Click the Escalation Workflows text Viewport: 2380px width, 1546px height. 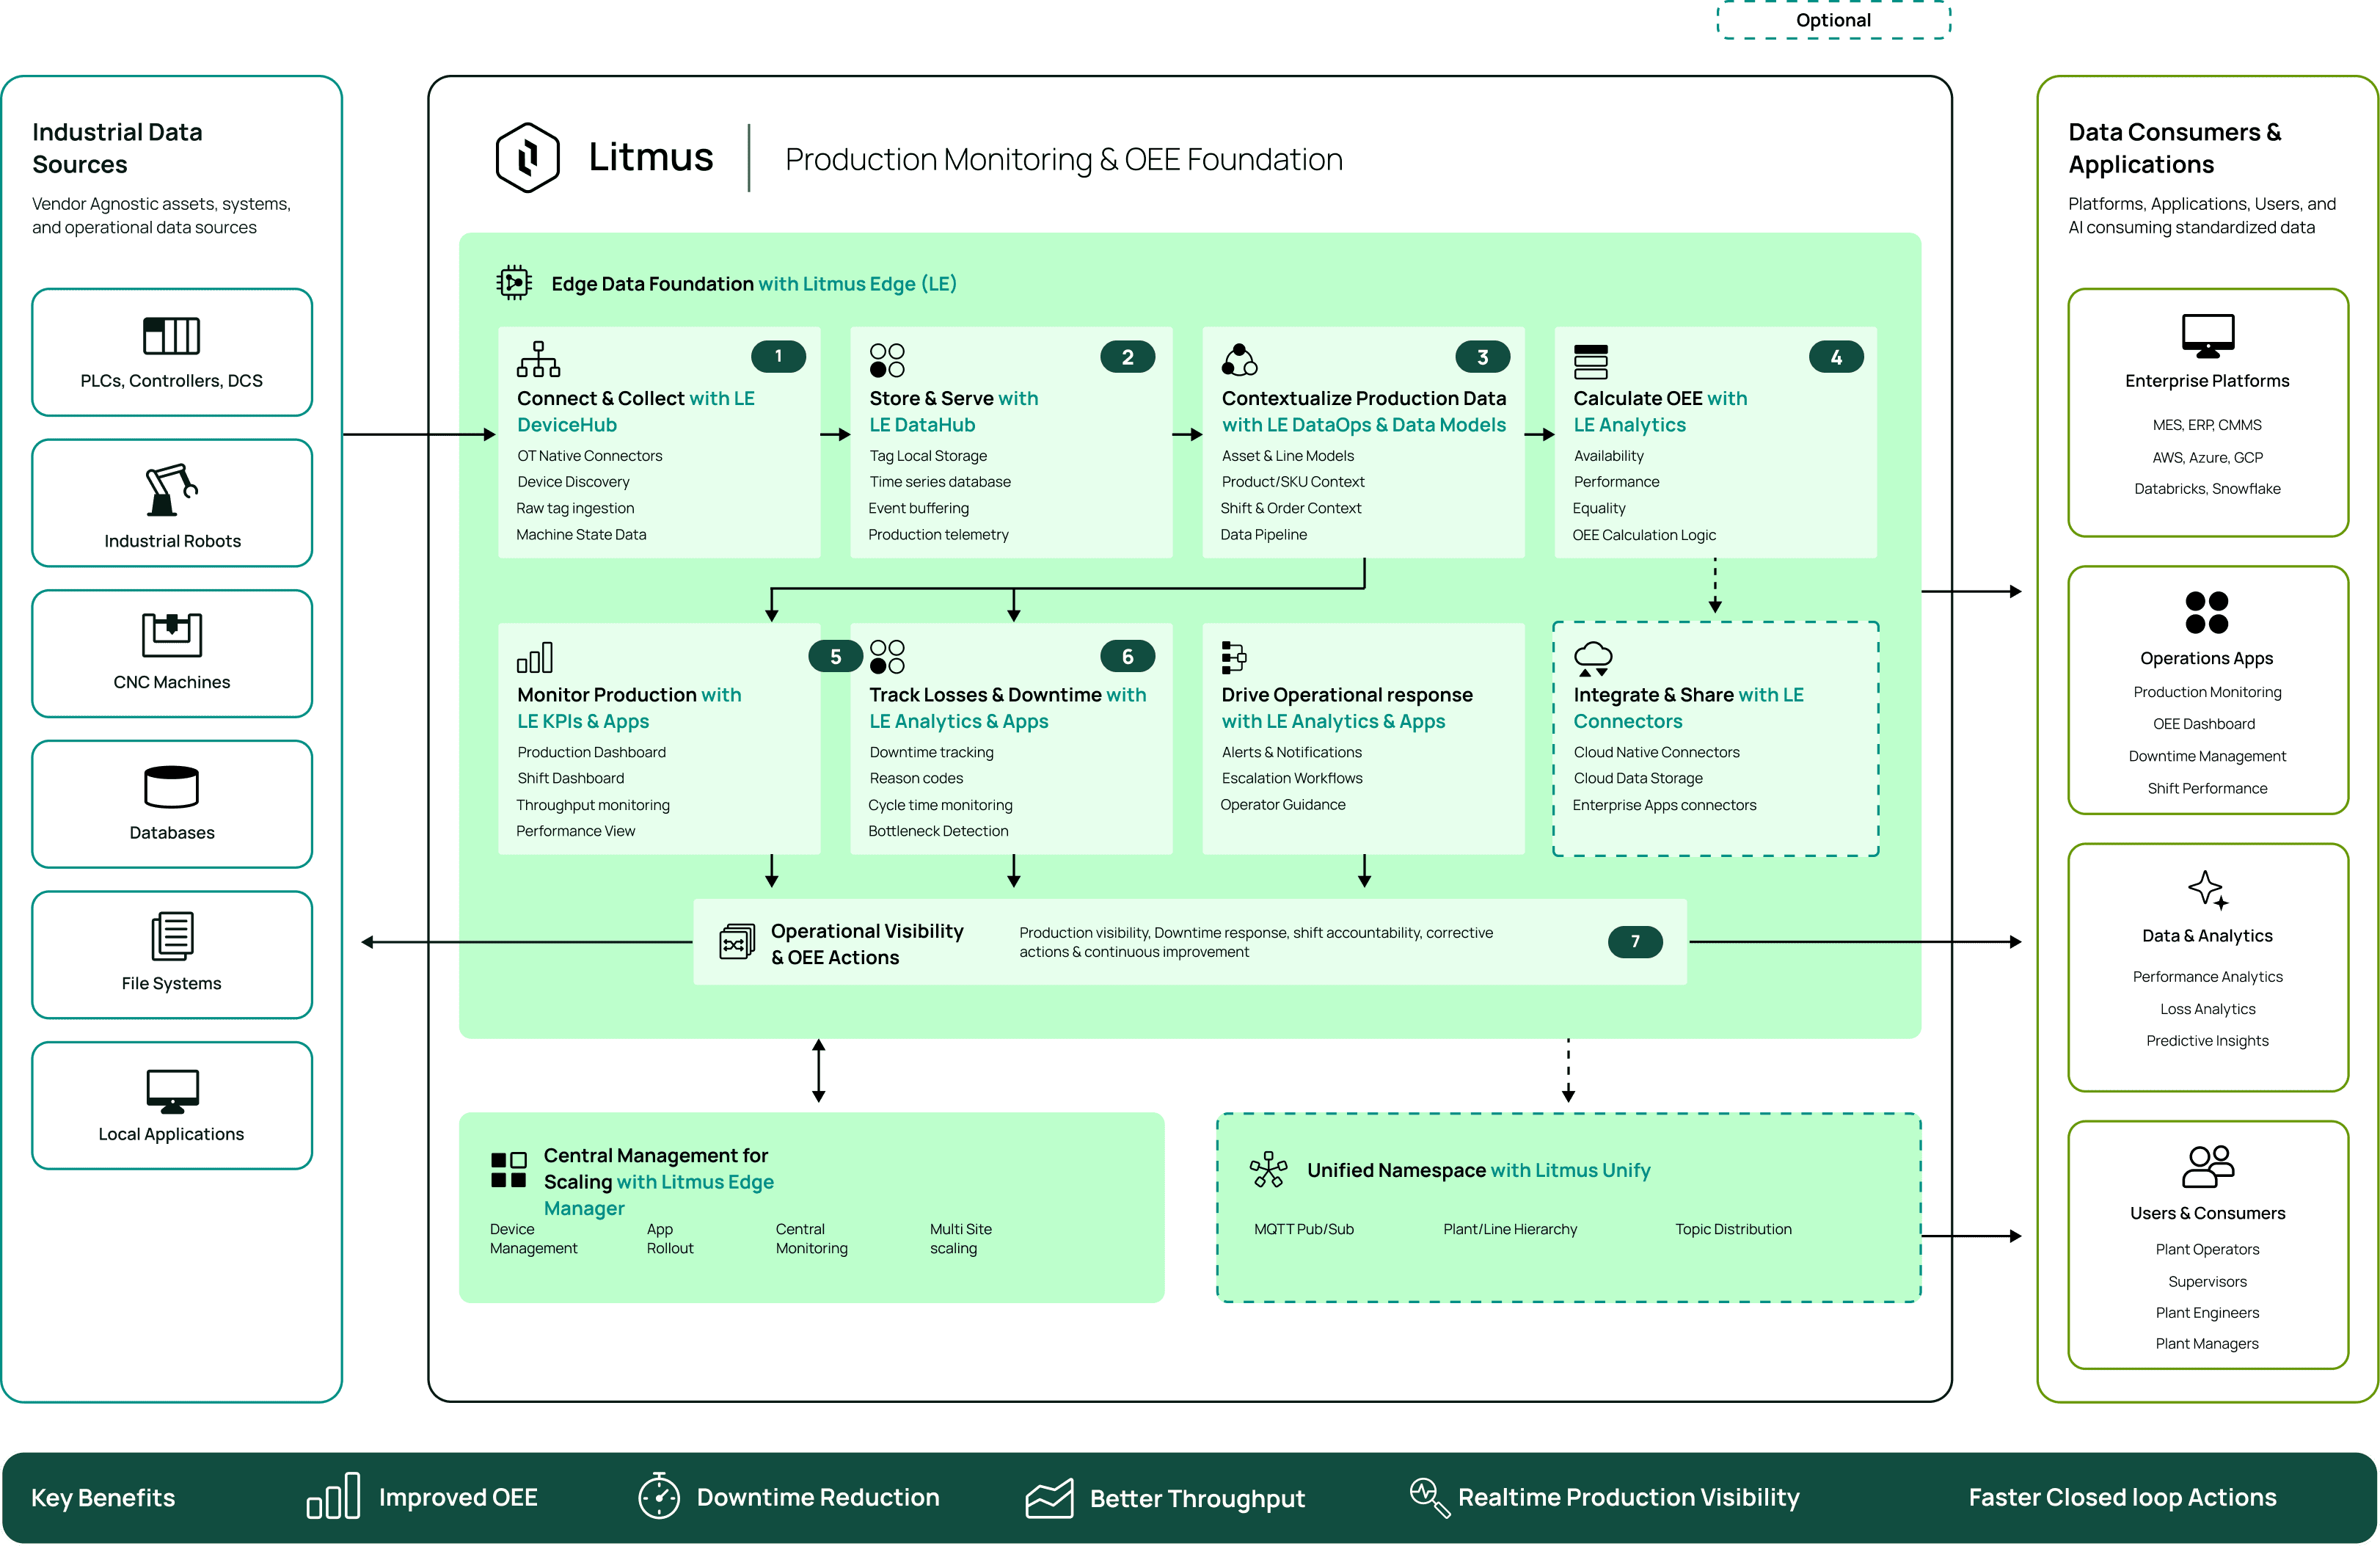tap(1292, 778)
